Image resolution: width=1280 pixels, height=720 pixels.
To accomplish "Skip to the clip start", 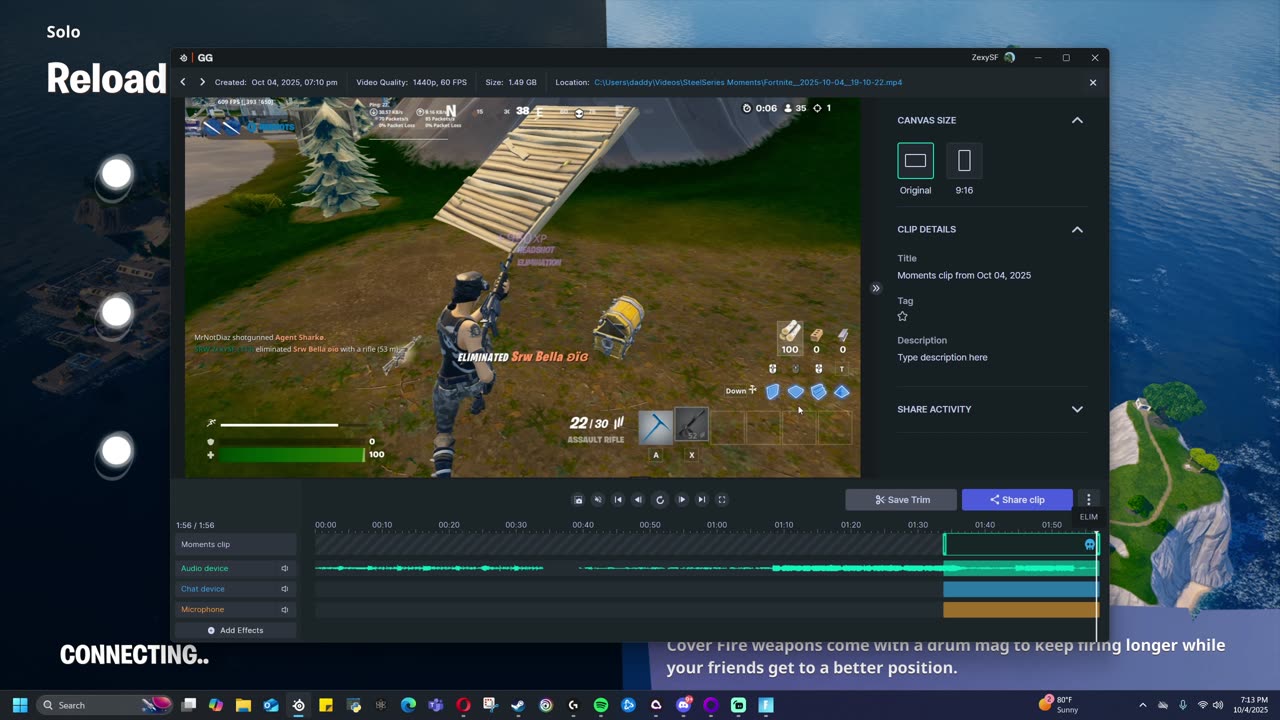I will 618,500.
